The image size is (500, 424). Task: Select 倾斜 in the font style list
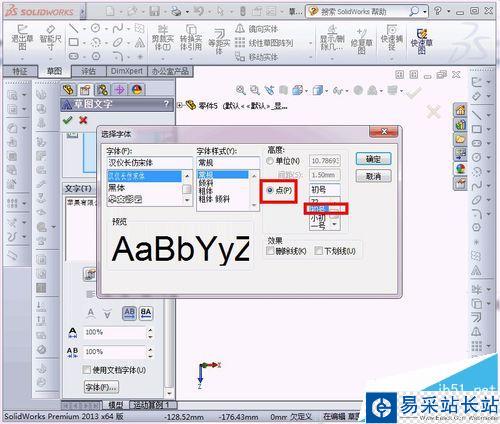[206, 183]
